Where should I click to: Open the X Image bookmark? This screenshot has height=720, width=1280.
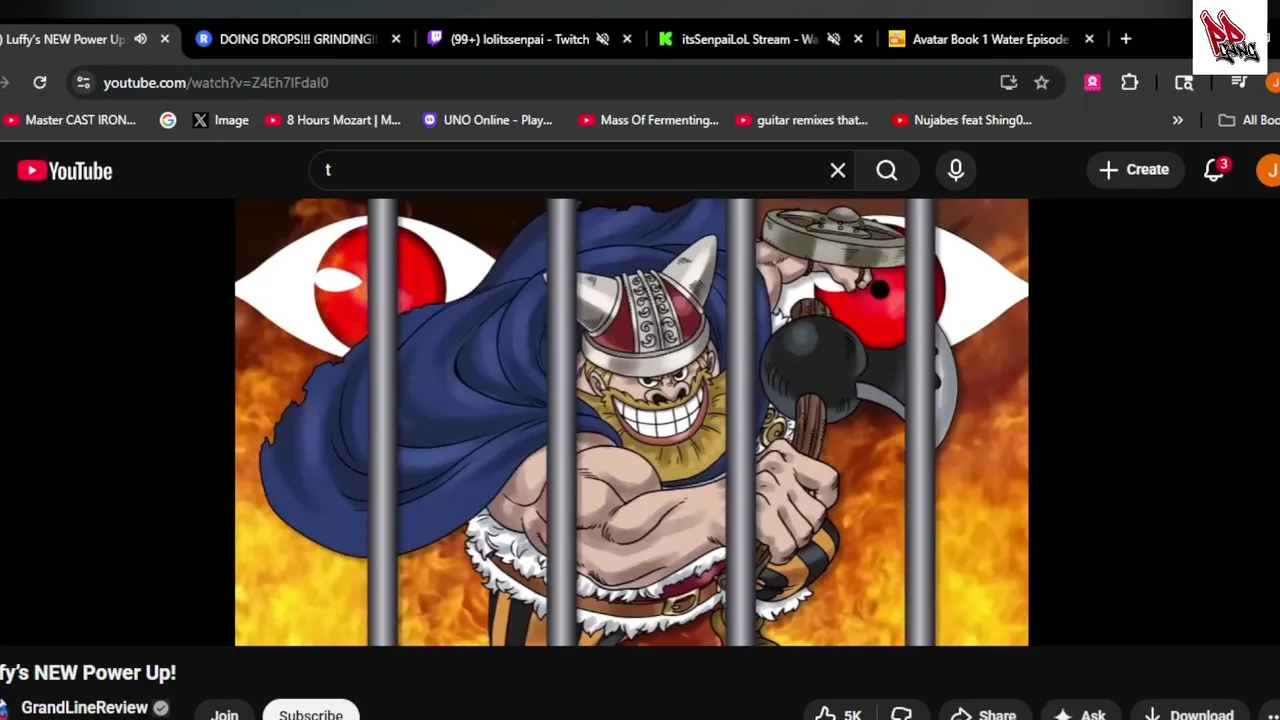pyautogui.click(x=220, y=120)
